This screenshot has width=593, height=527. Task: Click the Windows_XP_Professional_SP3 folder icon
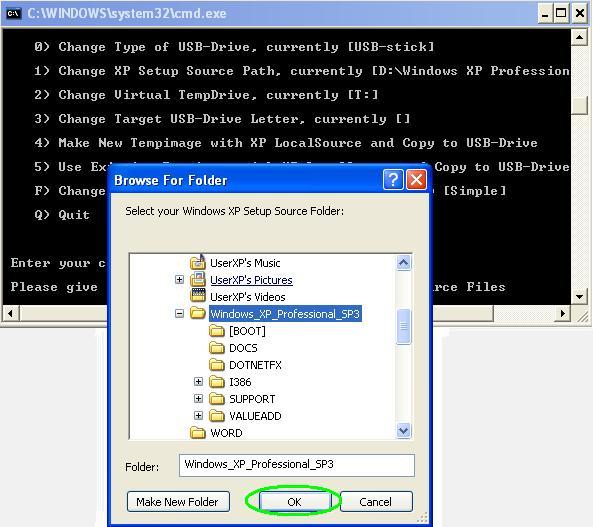click(197, 313)
